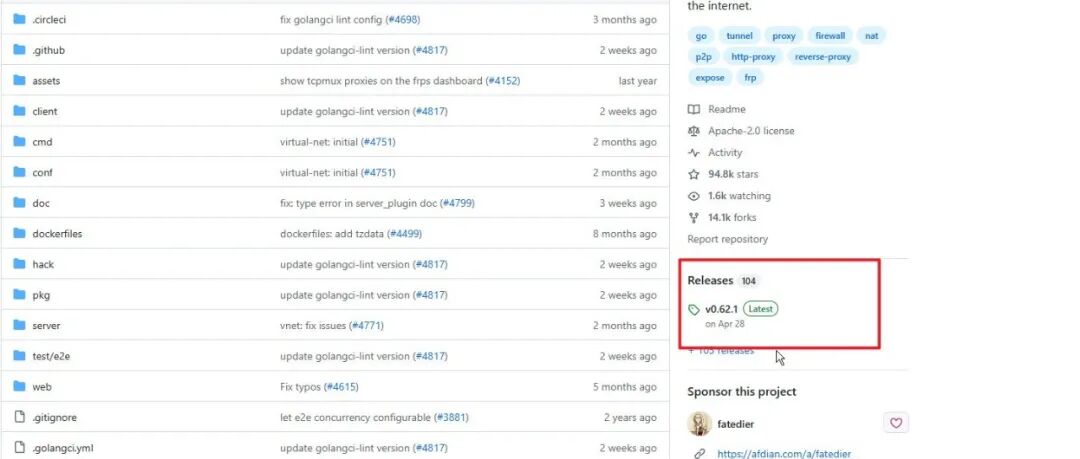Click the .github folder icon
Screen dimensions: 1080x459
point(19,50)
